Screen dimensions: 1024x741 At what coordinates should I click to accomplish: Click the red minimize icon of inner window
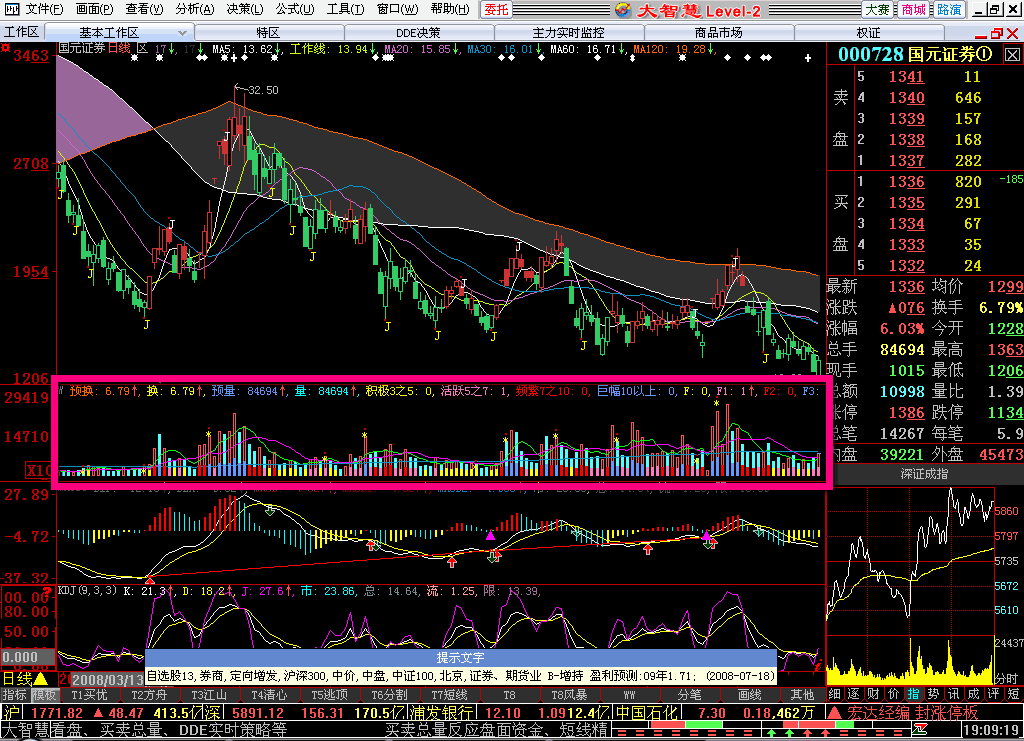point(981,35)
